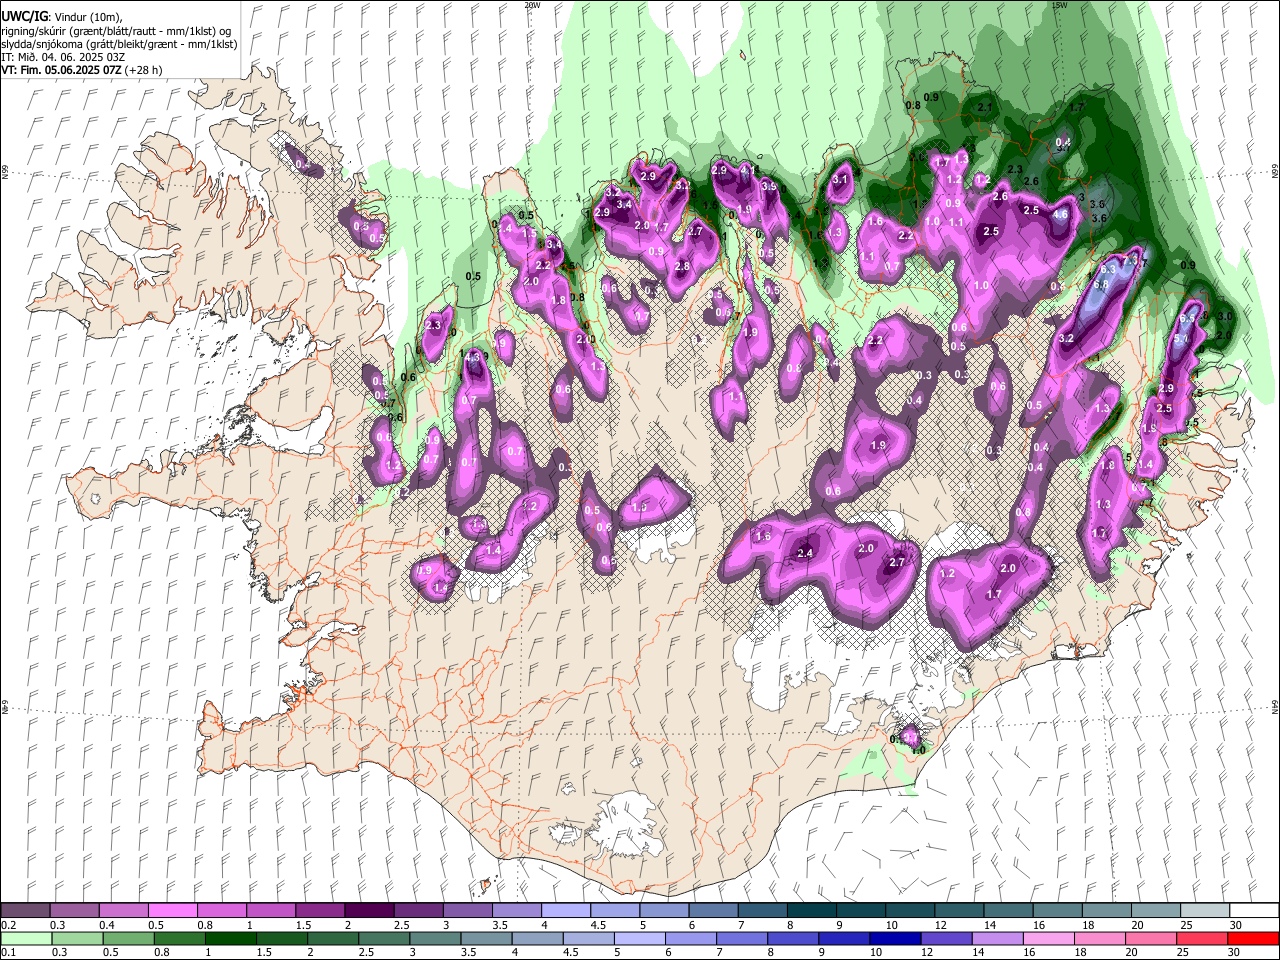Click the '4.5' label in the rain scale row
Screen dimensions: 1280x960
(571, 953)
